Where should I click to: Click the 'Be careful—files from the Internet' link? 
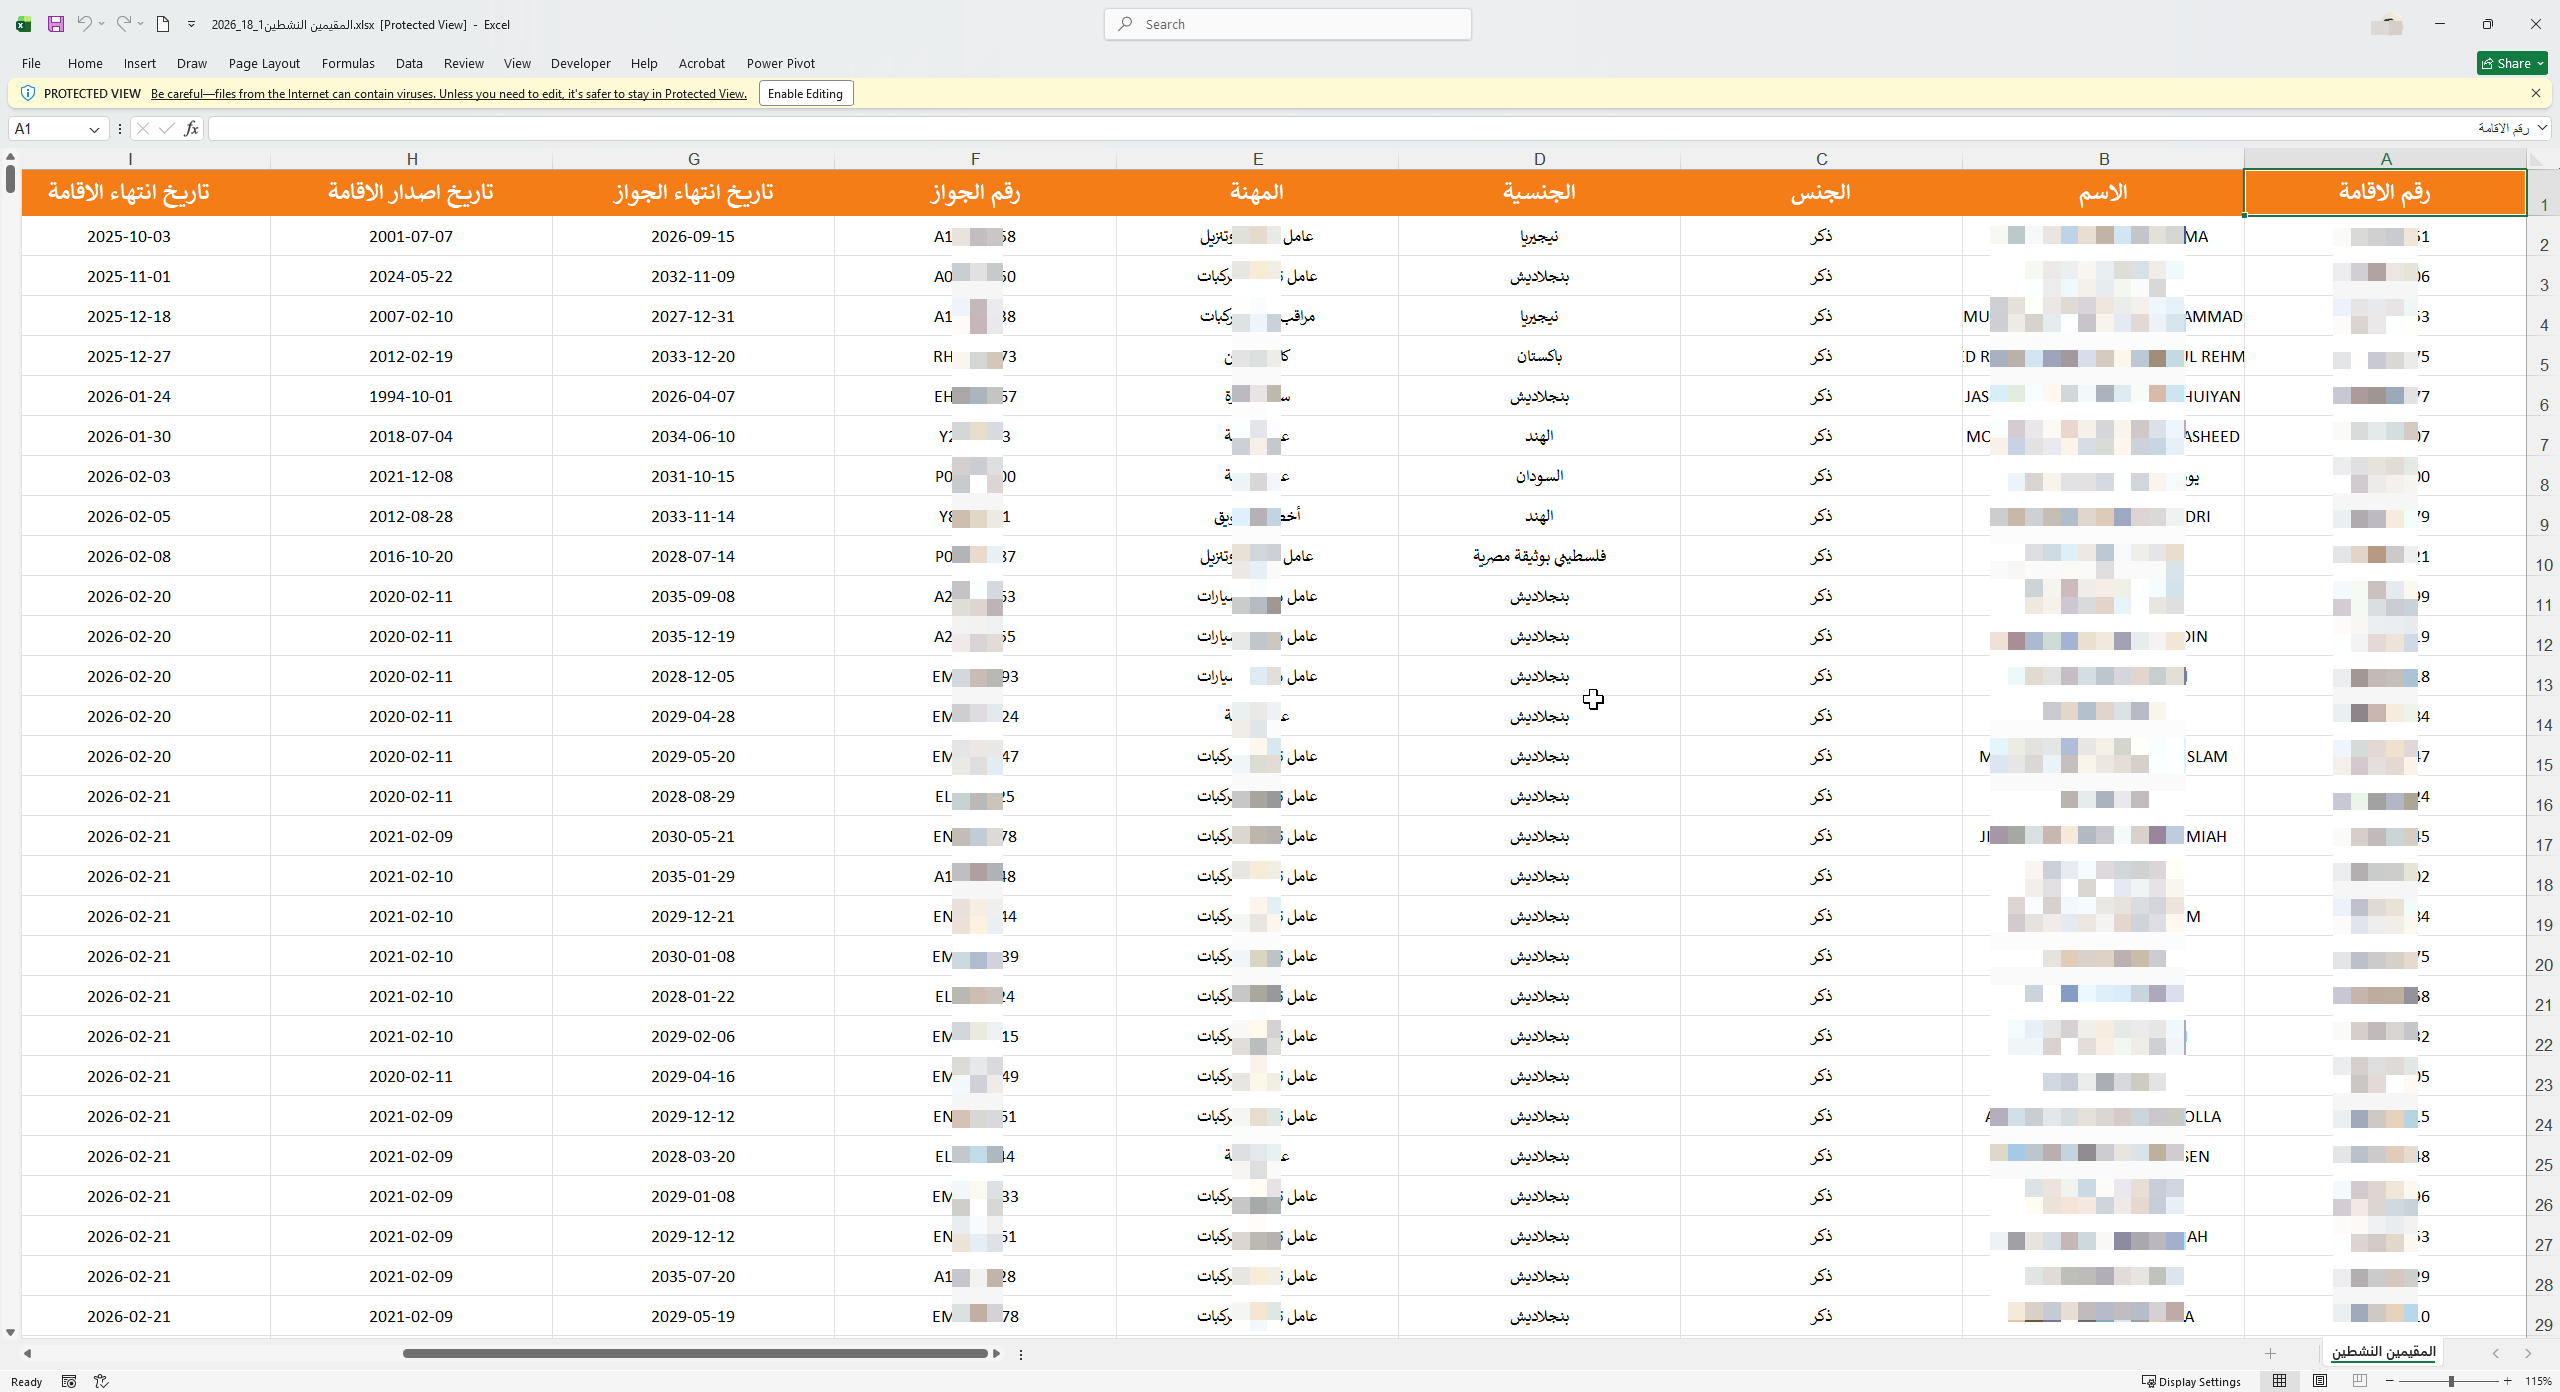[449, 94]
